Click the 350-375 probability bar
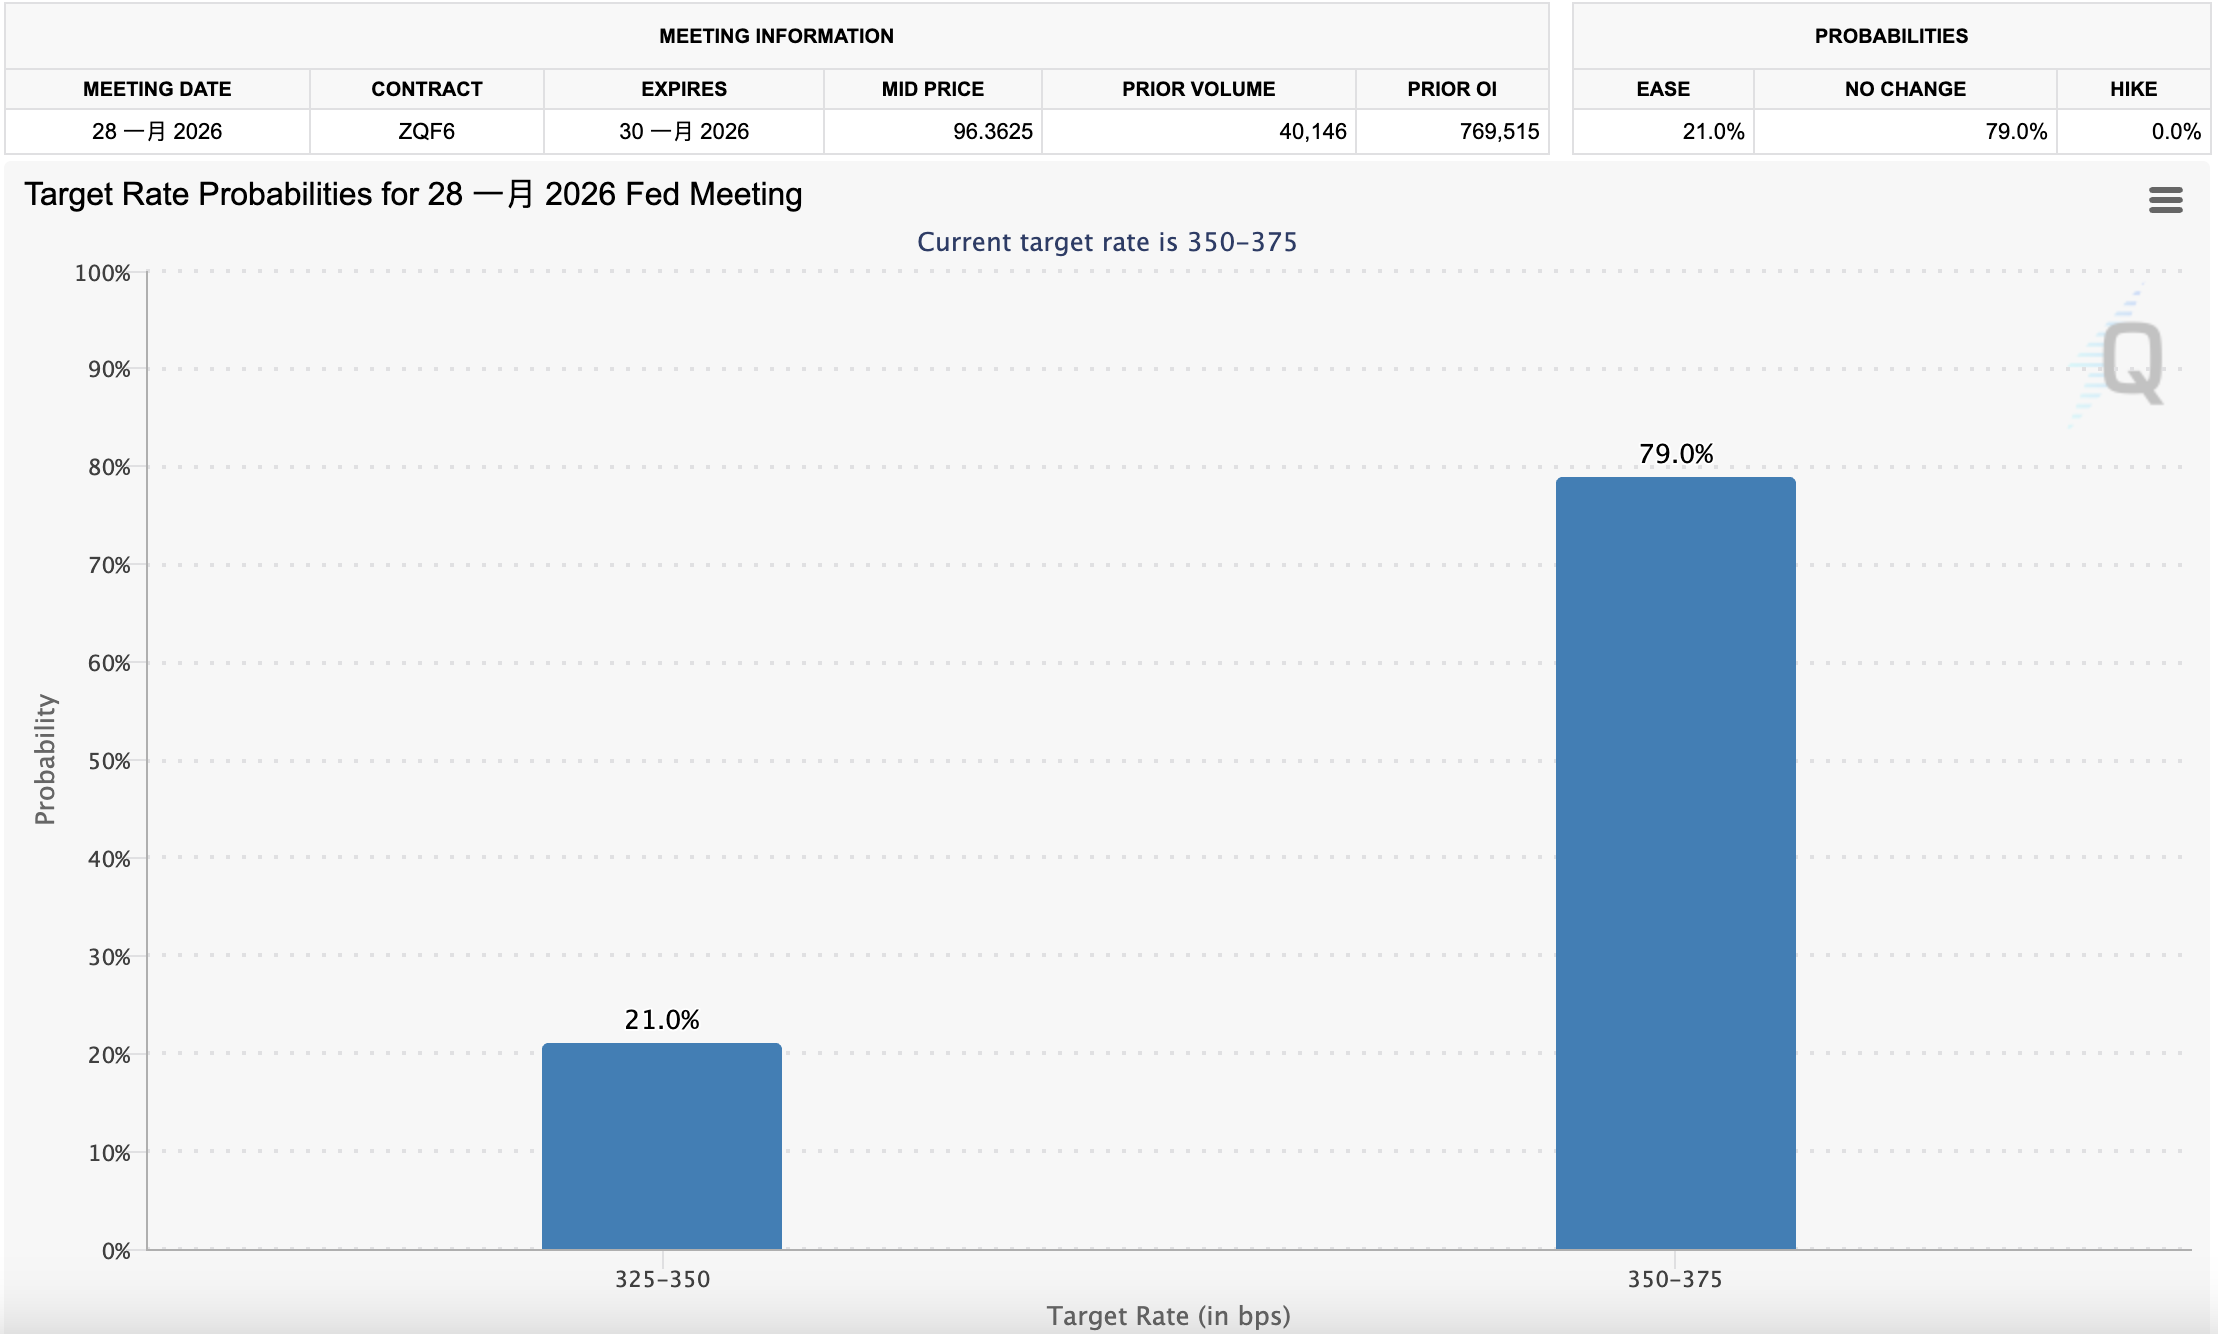The width and height of the screenshot is (2218, 1334). tap(1675, 862)
